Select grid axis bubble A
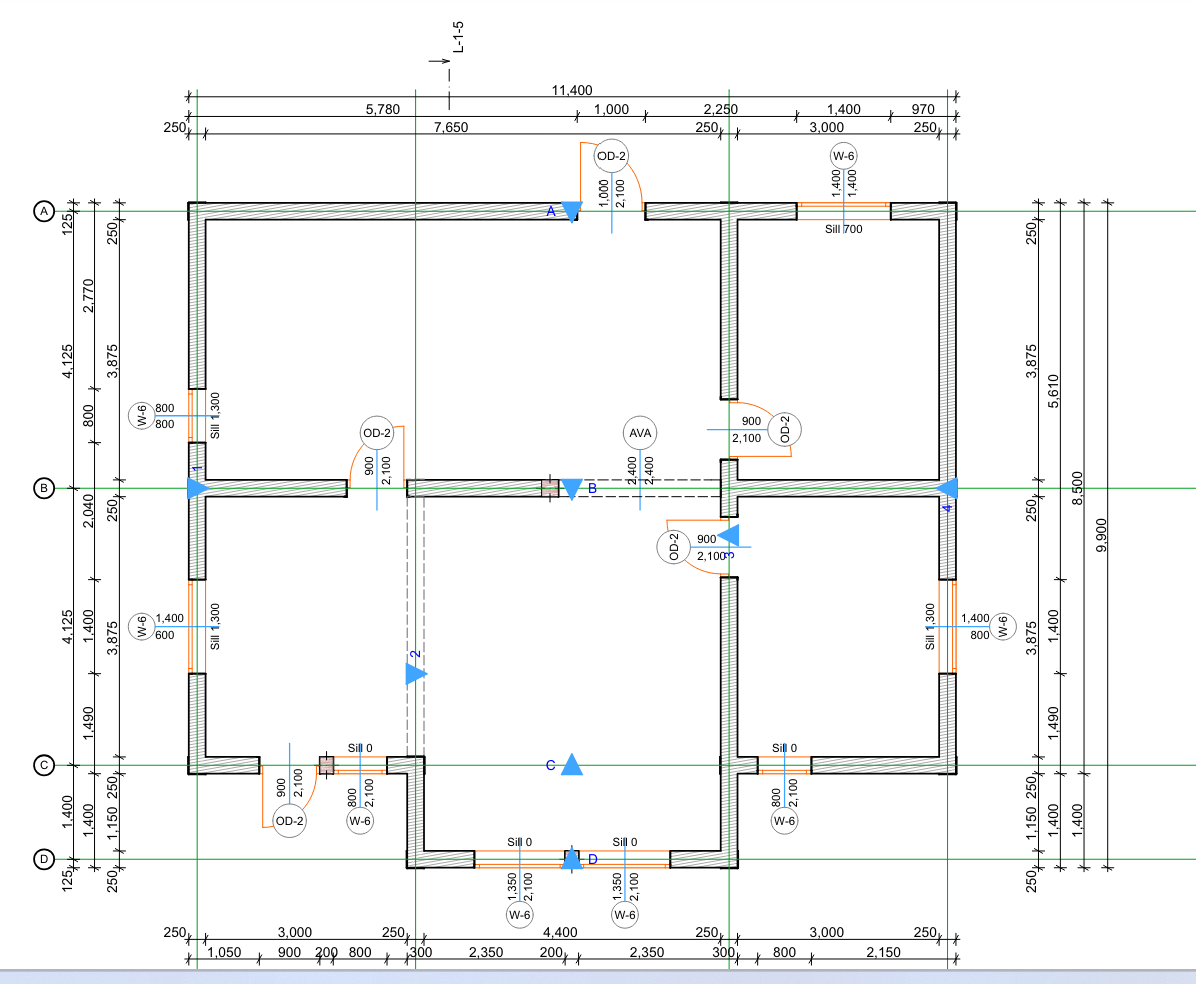The image size is (1196, 984). [43, 211]
